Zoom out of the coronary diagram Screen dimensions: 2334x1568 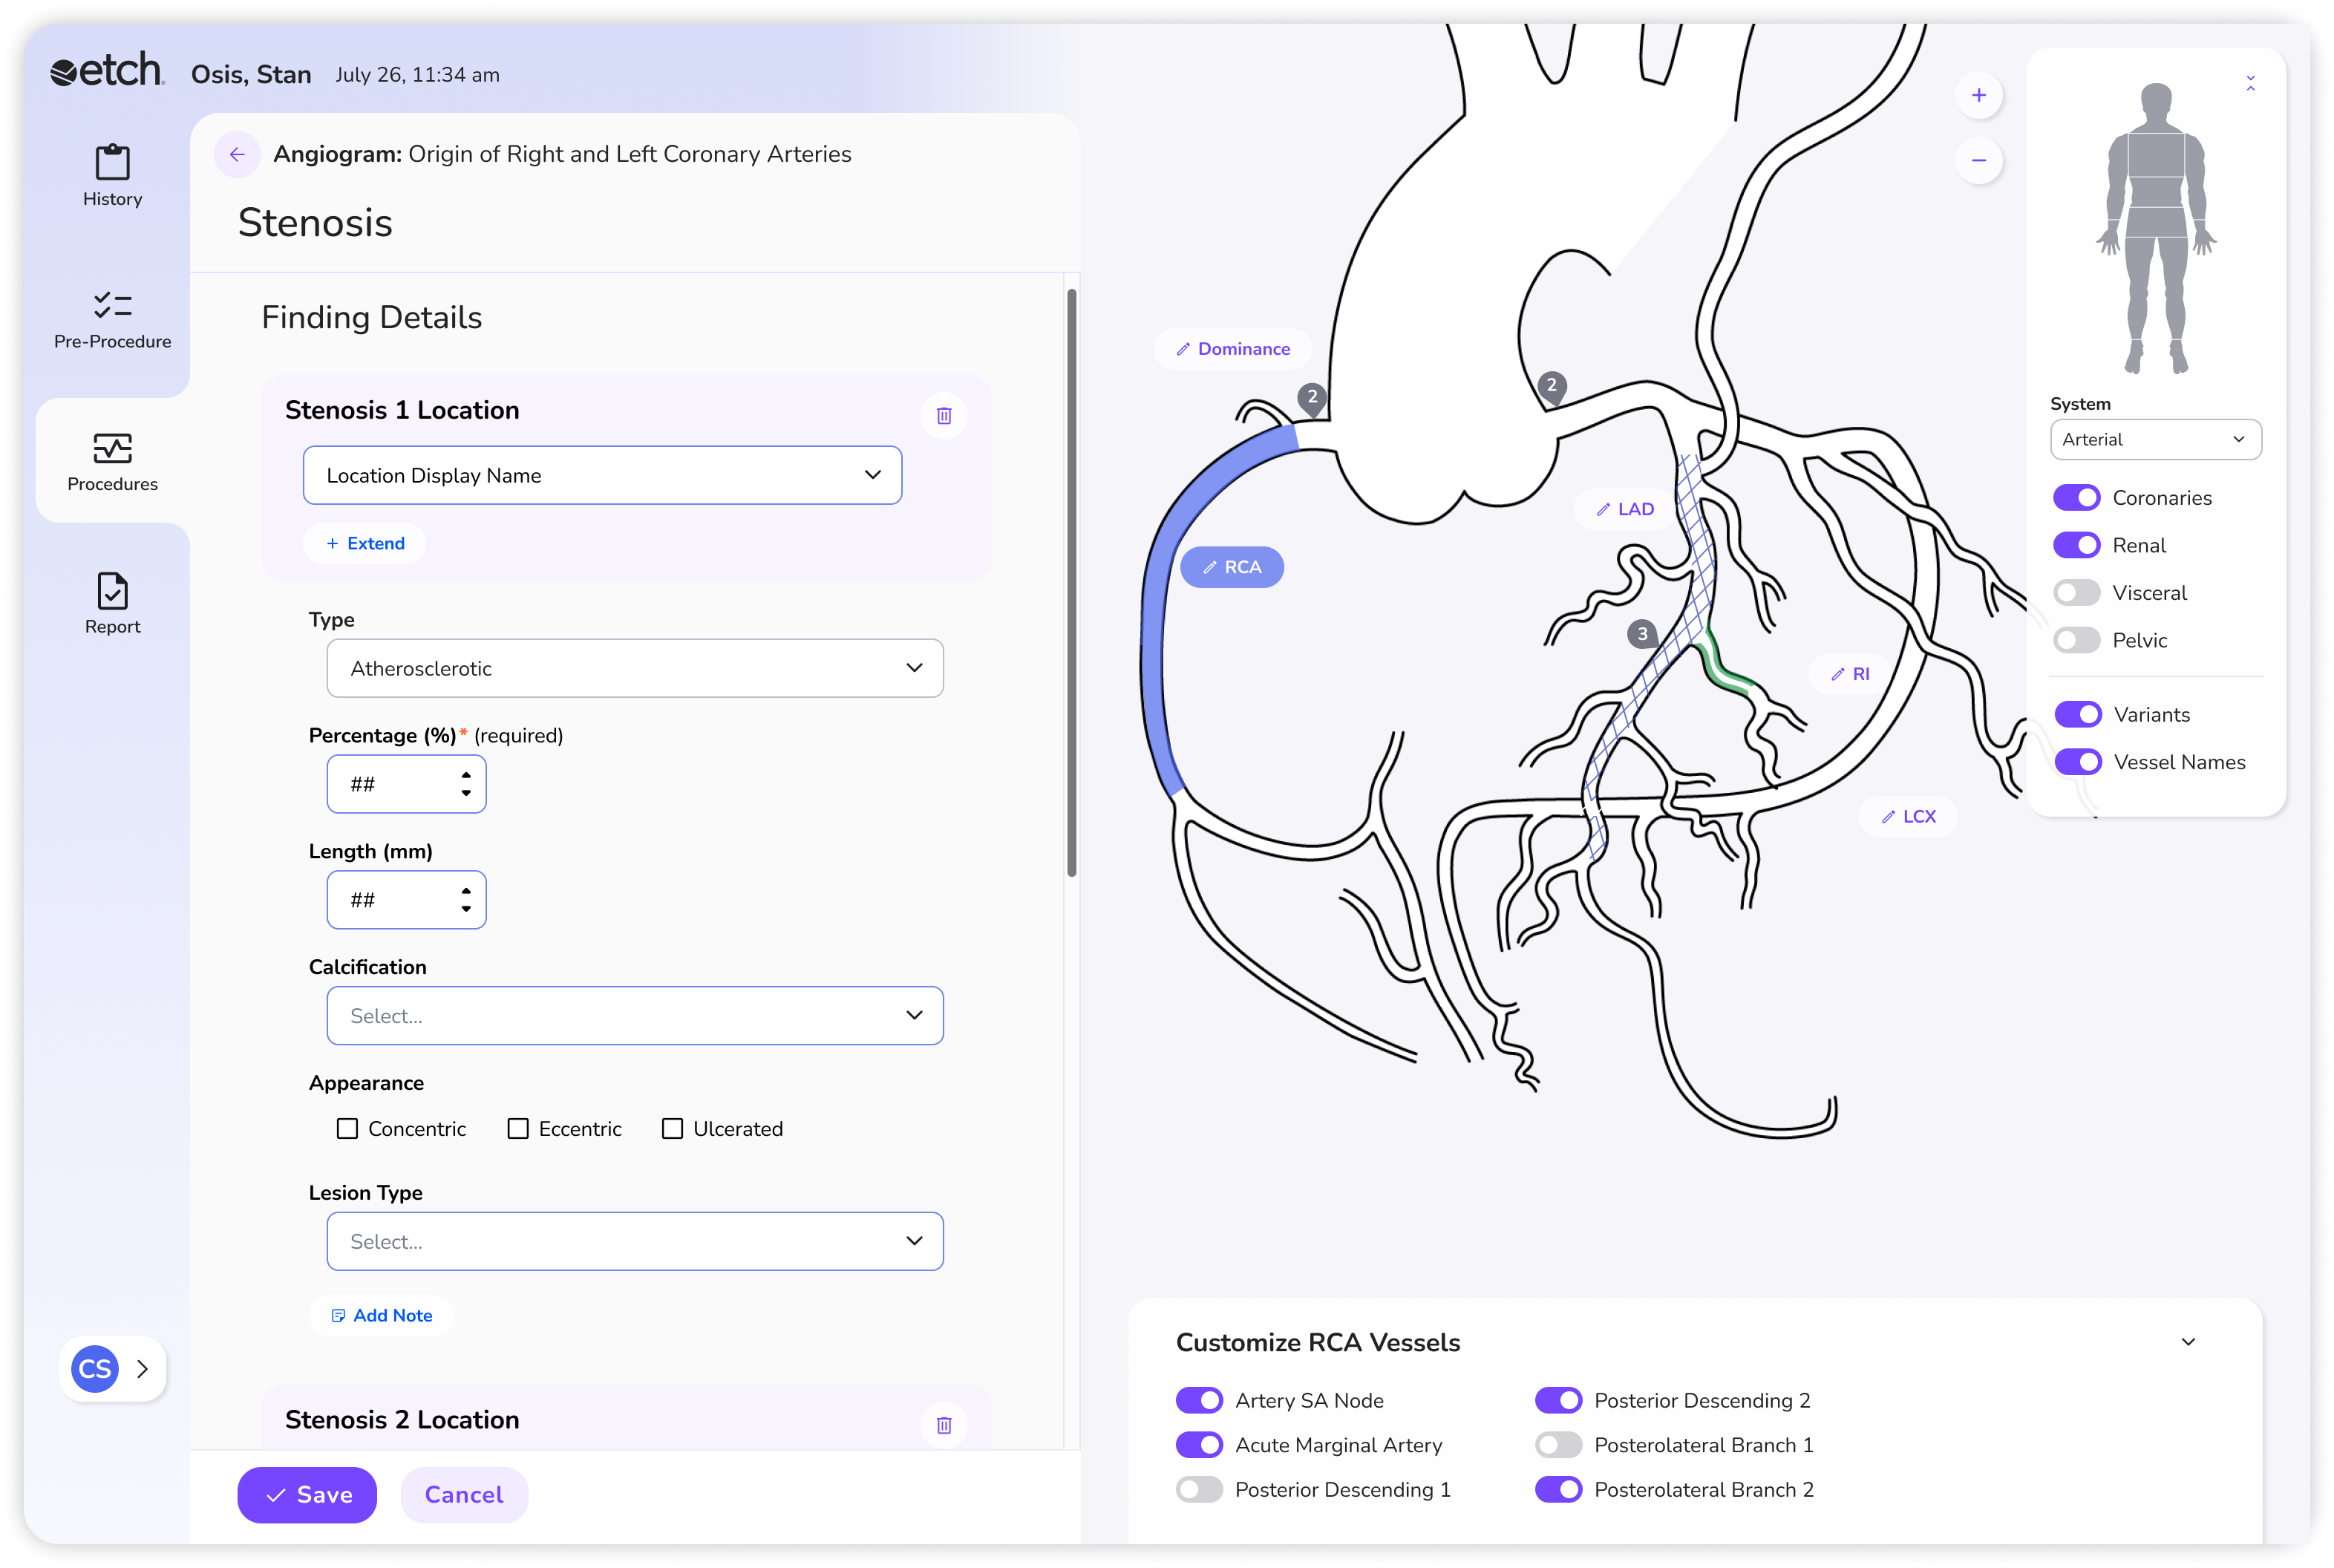coord(1978,161)
